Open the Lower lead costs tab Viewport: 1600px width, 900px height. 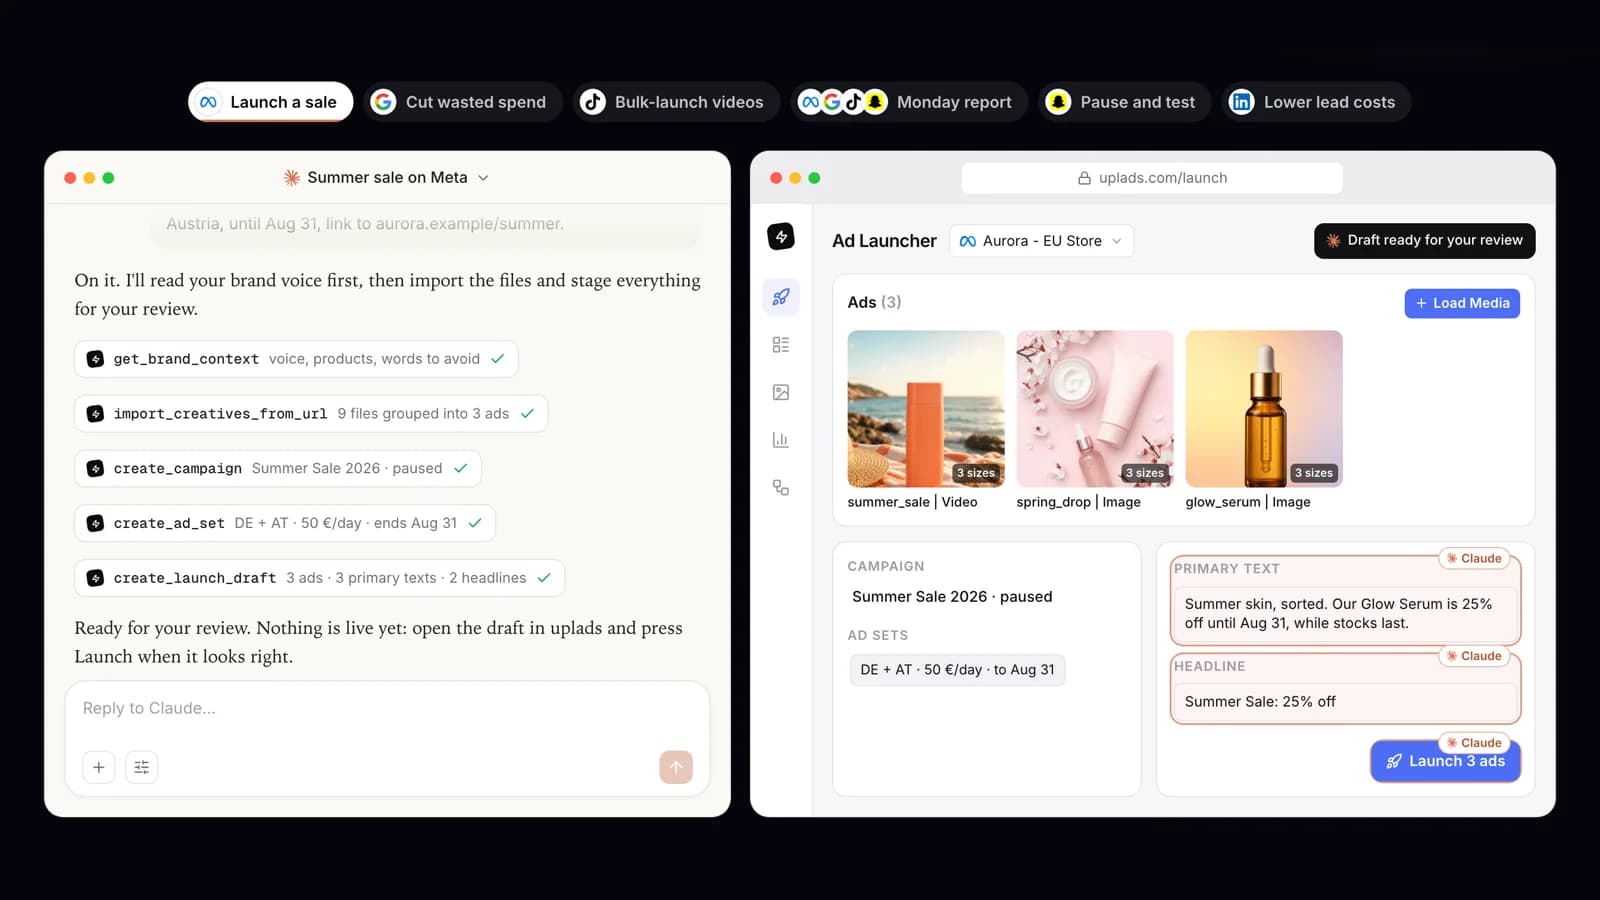1316,102
